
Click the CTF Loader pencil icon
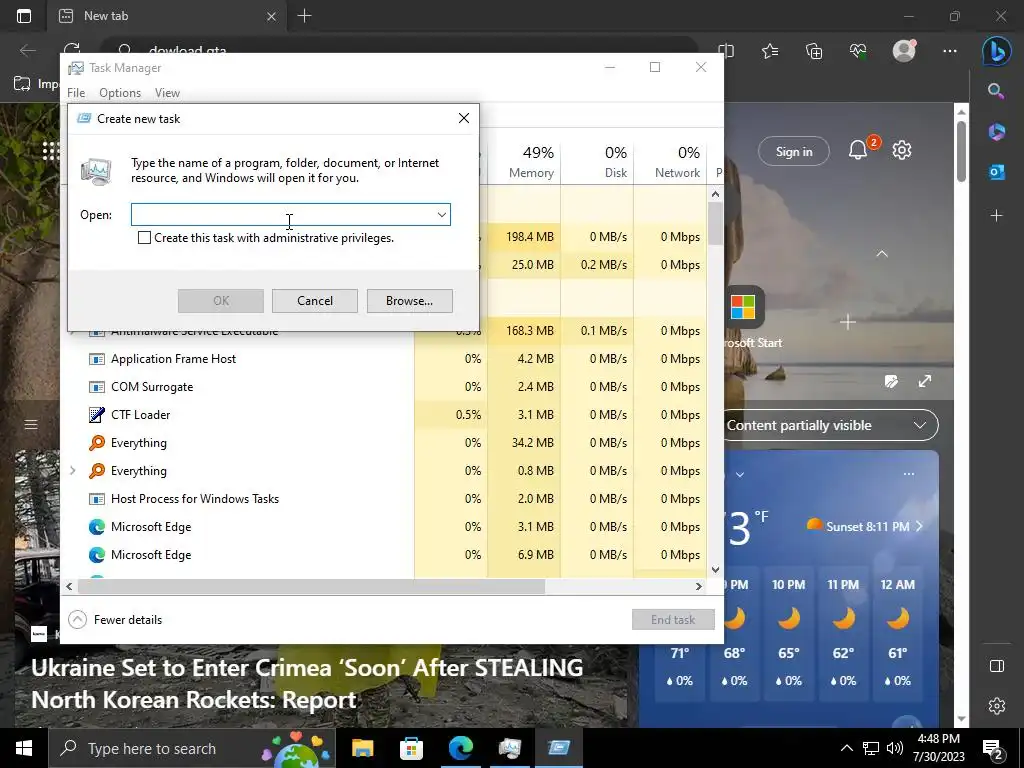[x=97, y=415]
